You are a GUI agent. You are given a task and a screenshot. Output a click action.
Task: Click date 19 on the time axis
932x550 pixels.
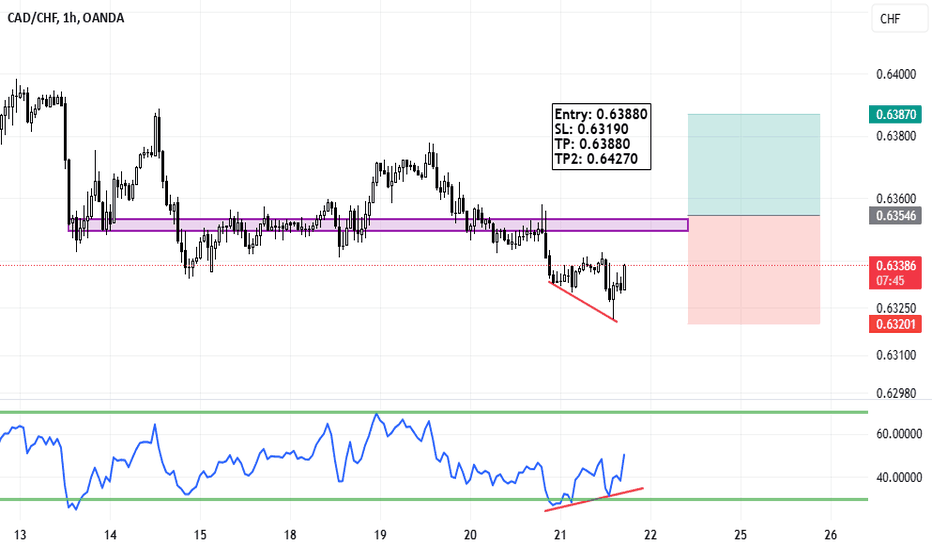(380, 535)
